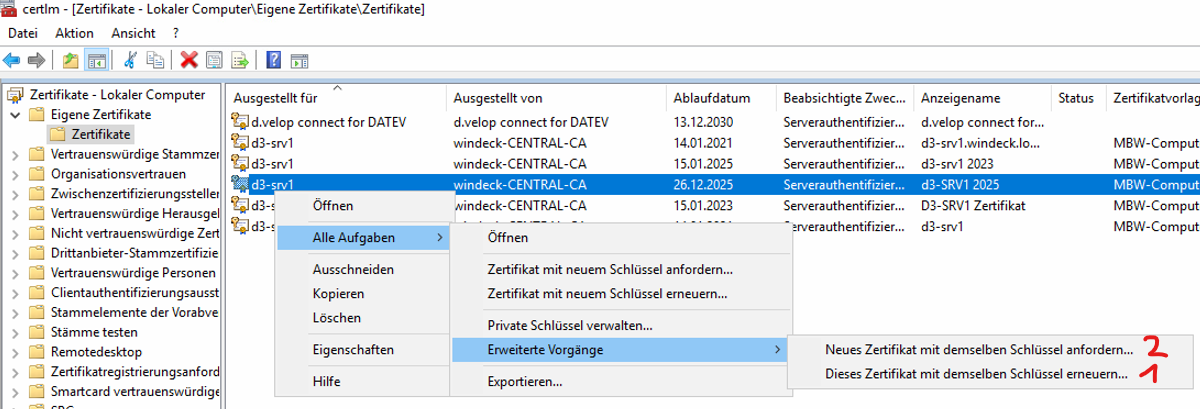Click the blue Back arrow in toolbar
The image size is (1200, 409).
click(x=13, y=60)
